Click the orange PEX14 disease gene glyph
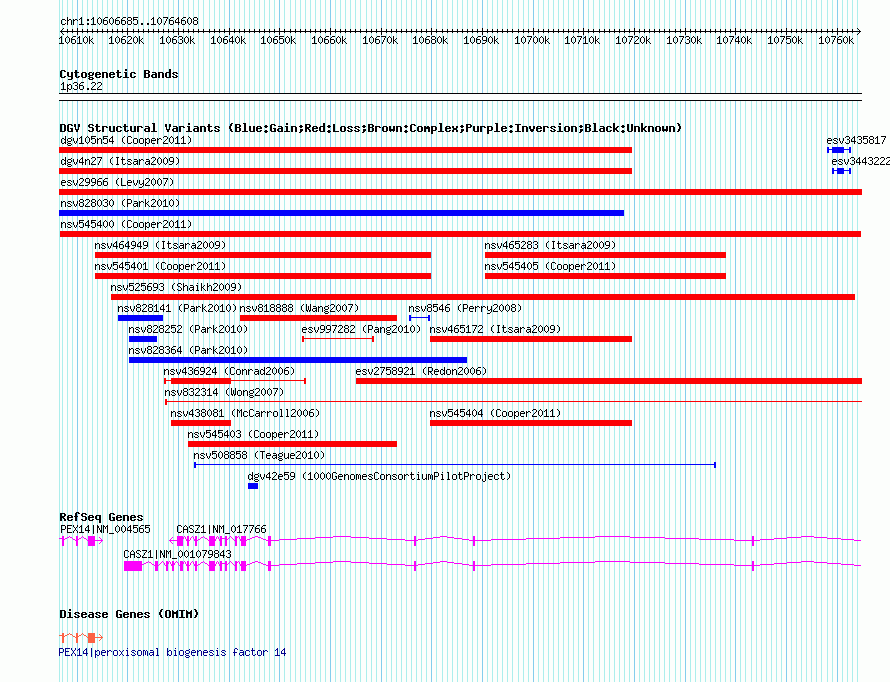The image size is (890, 682). [81, 638]
